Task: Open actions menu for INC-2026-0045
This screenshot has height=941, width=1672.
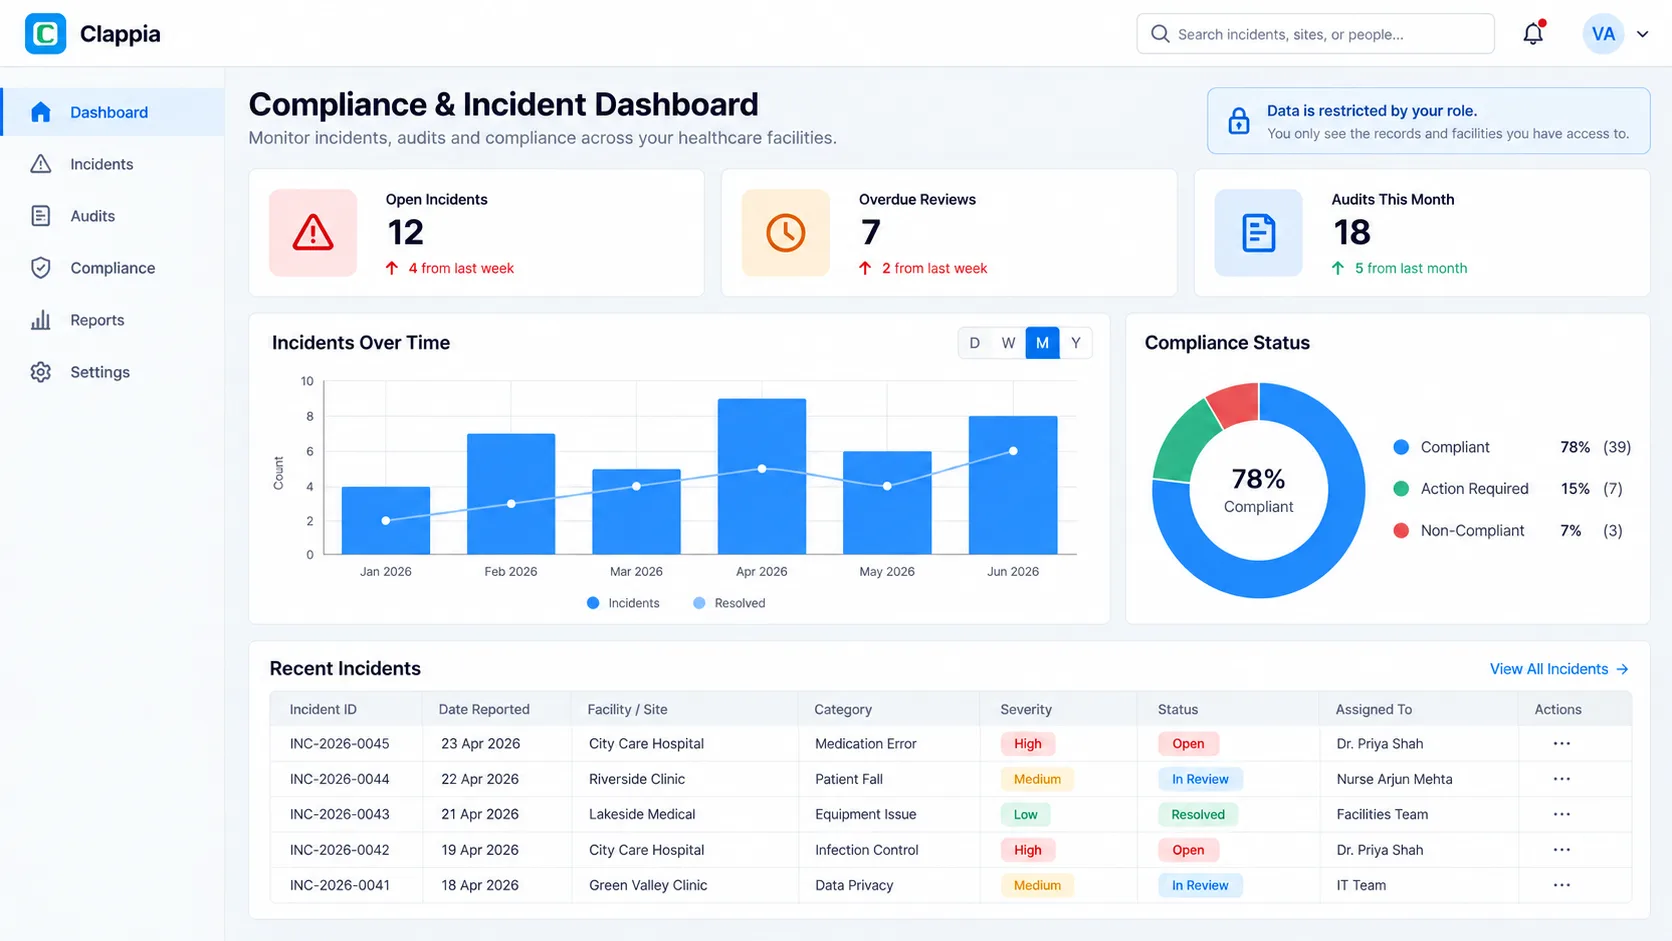Action: [x=1562, y=744]
